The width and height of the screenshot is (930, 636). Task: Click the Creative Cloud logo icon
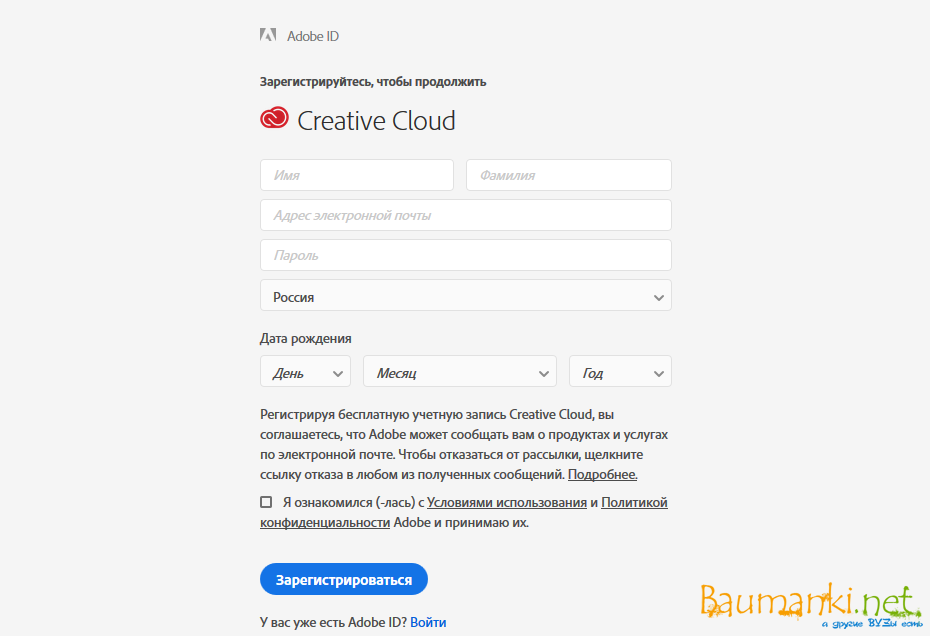point(275,118)
